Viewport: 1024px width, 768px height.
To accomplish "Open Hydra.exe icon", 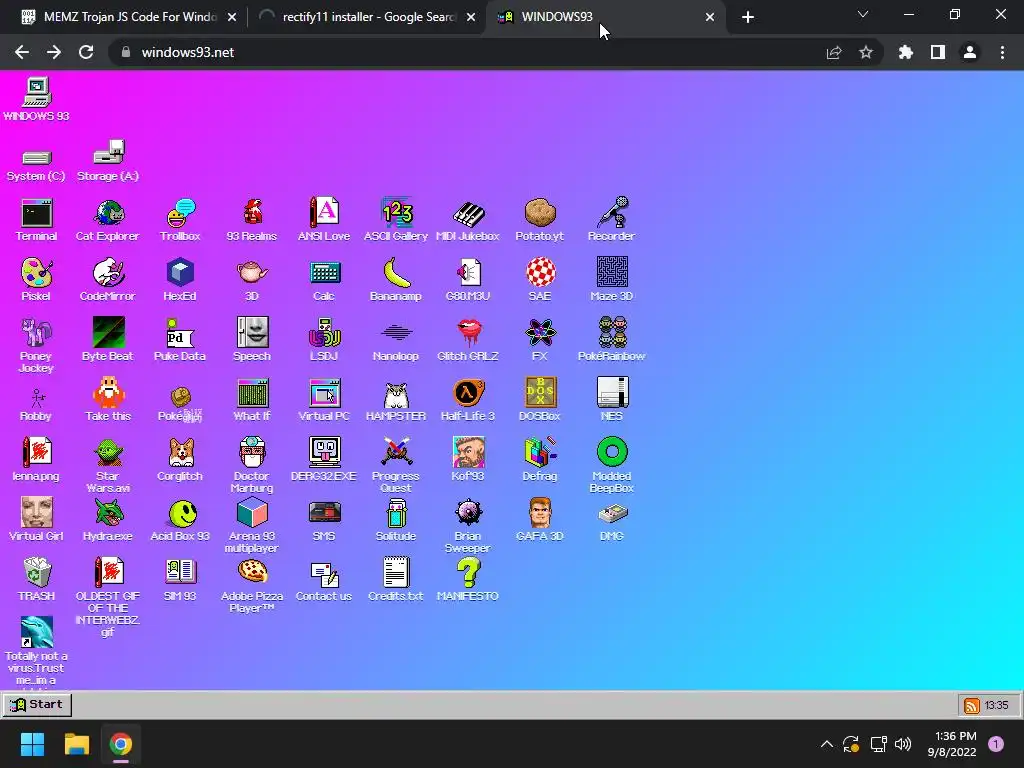I will point(108,520).
